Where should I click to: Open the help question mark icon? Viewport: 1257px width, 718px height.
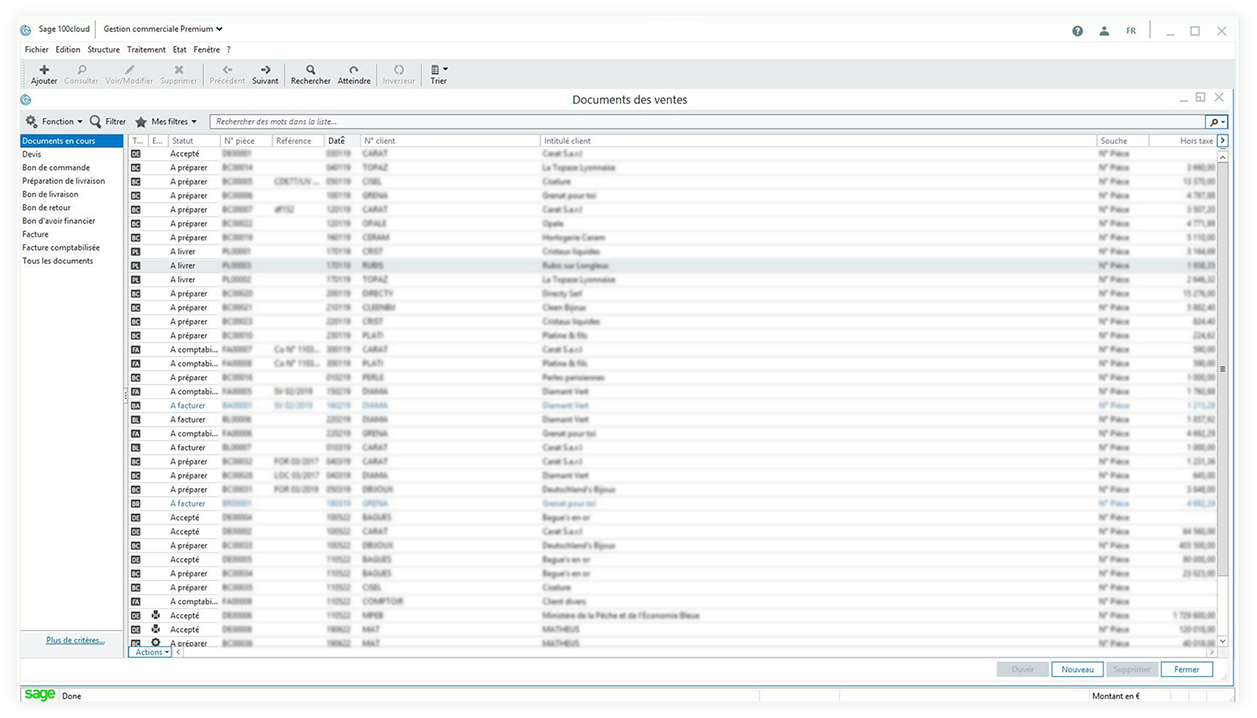1077,31
